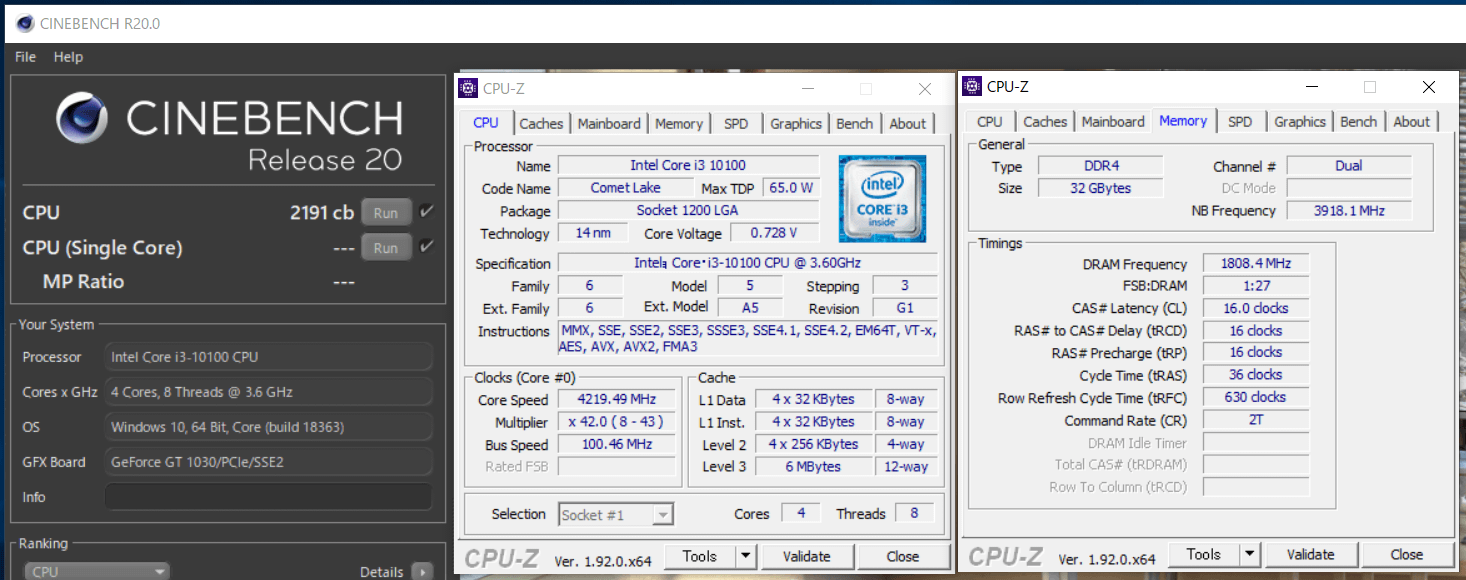The image size is (1466, 580).
Task: Click the OS field showing Windows 10
Action: tap(269, 427)
